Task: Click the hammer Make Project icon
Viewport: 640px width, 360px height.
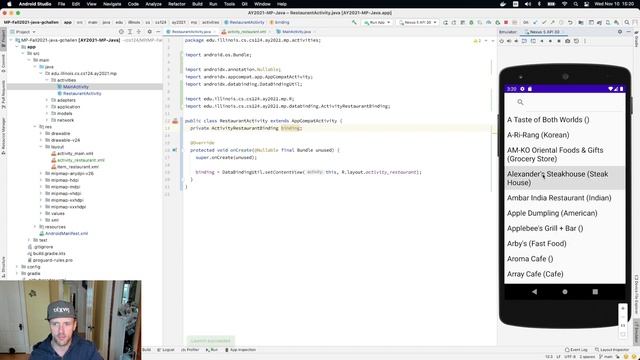Action: click(354, 22)
